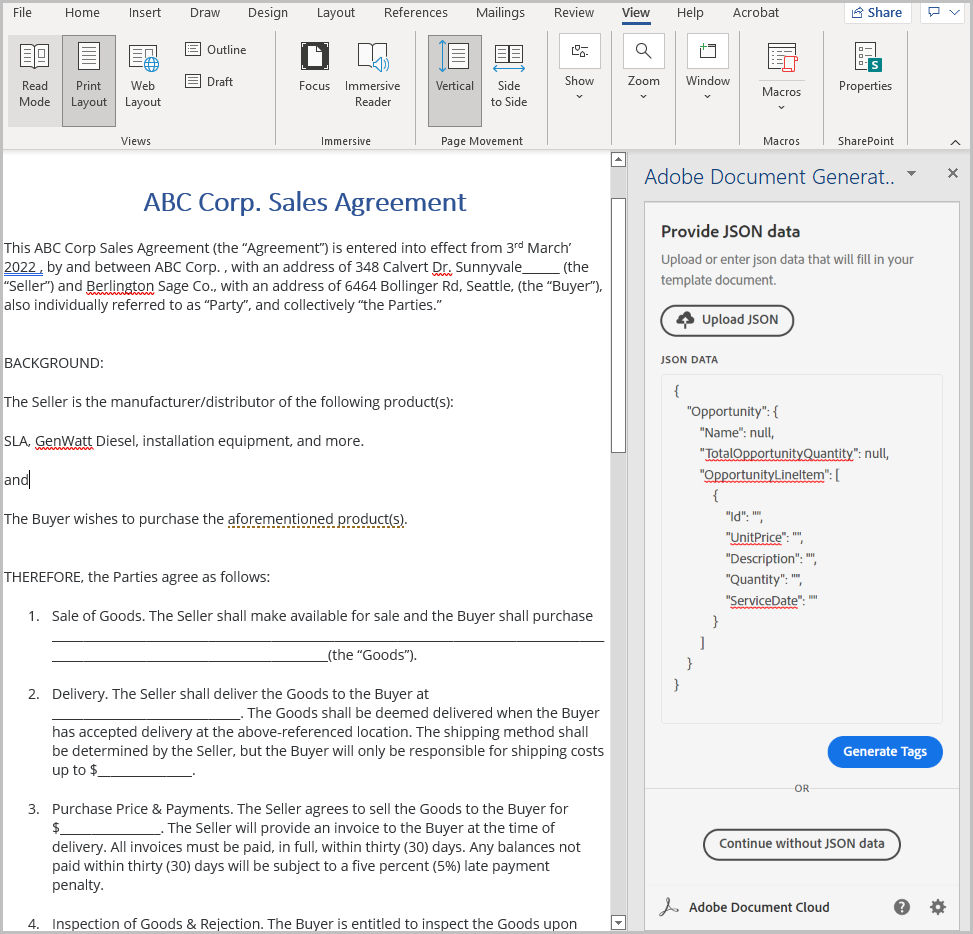Expand the Comments dropdown arrow
The height and width of the screenshot is (934, 973).
[x=954, y=12]
